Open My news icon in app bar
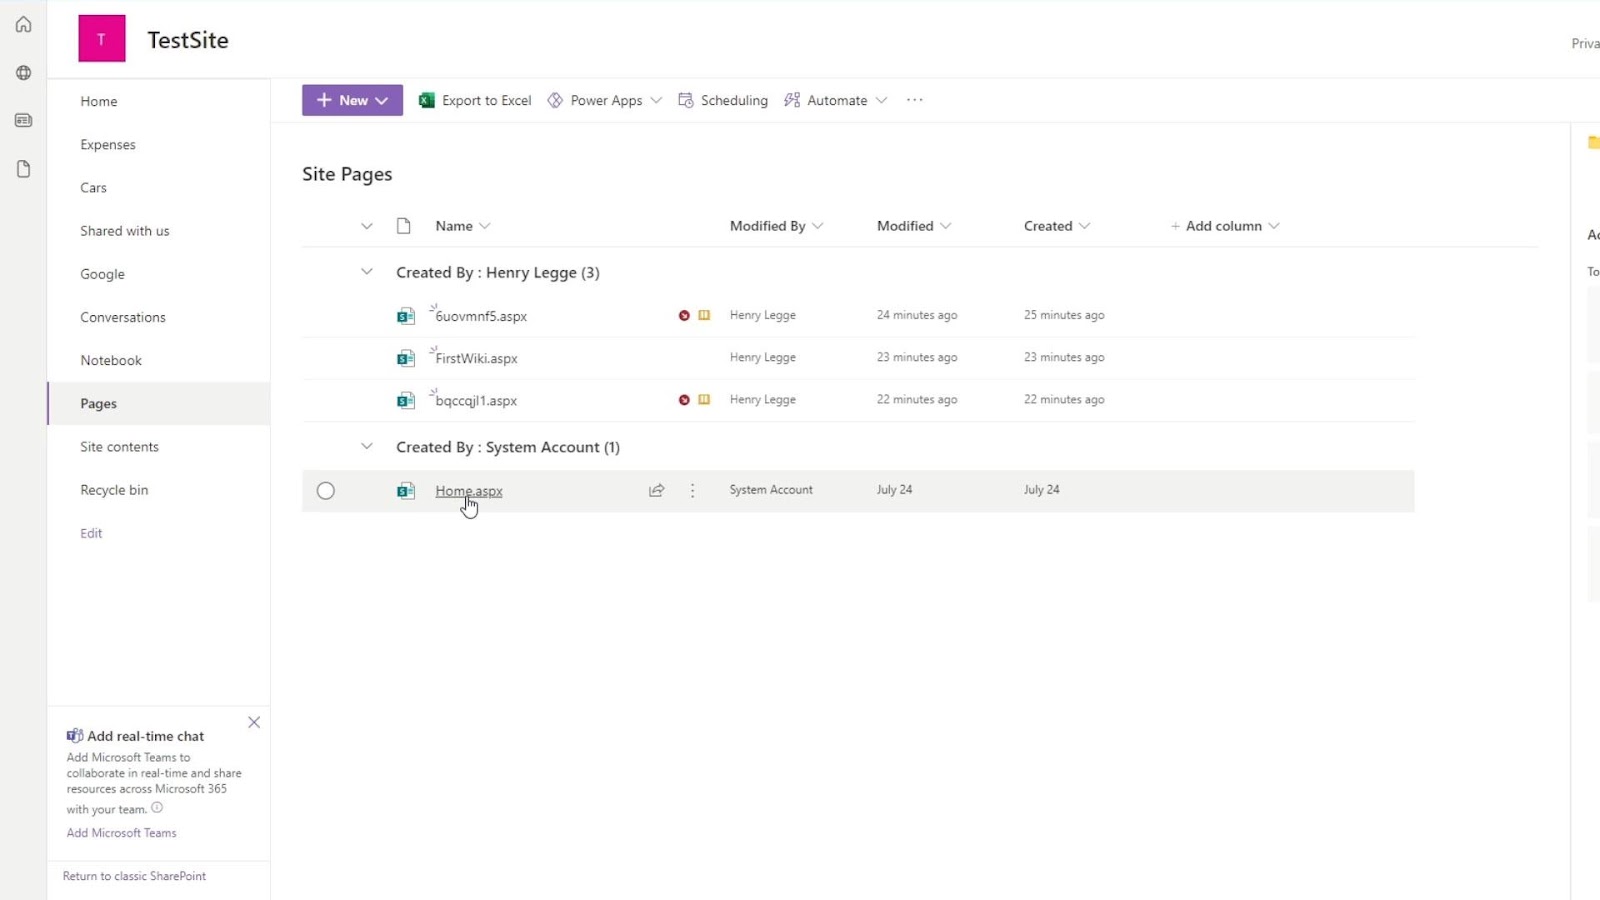 click(23, 120)
